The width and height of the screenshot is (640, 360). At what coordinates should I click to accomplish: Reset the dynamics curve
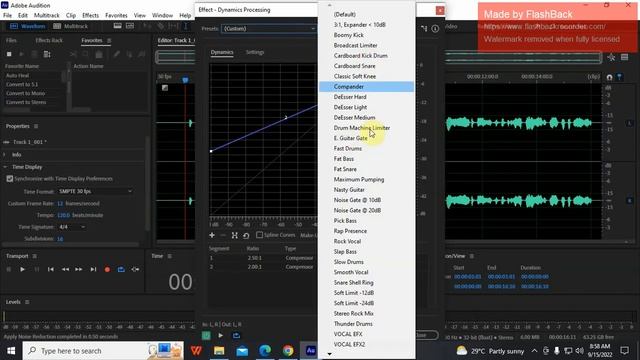click(x=246, y=236)
